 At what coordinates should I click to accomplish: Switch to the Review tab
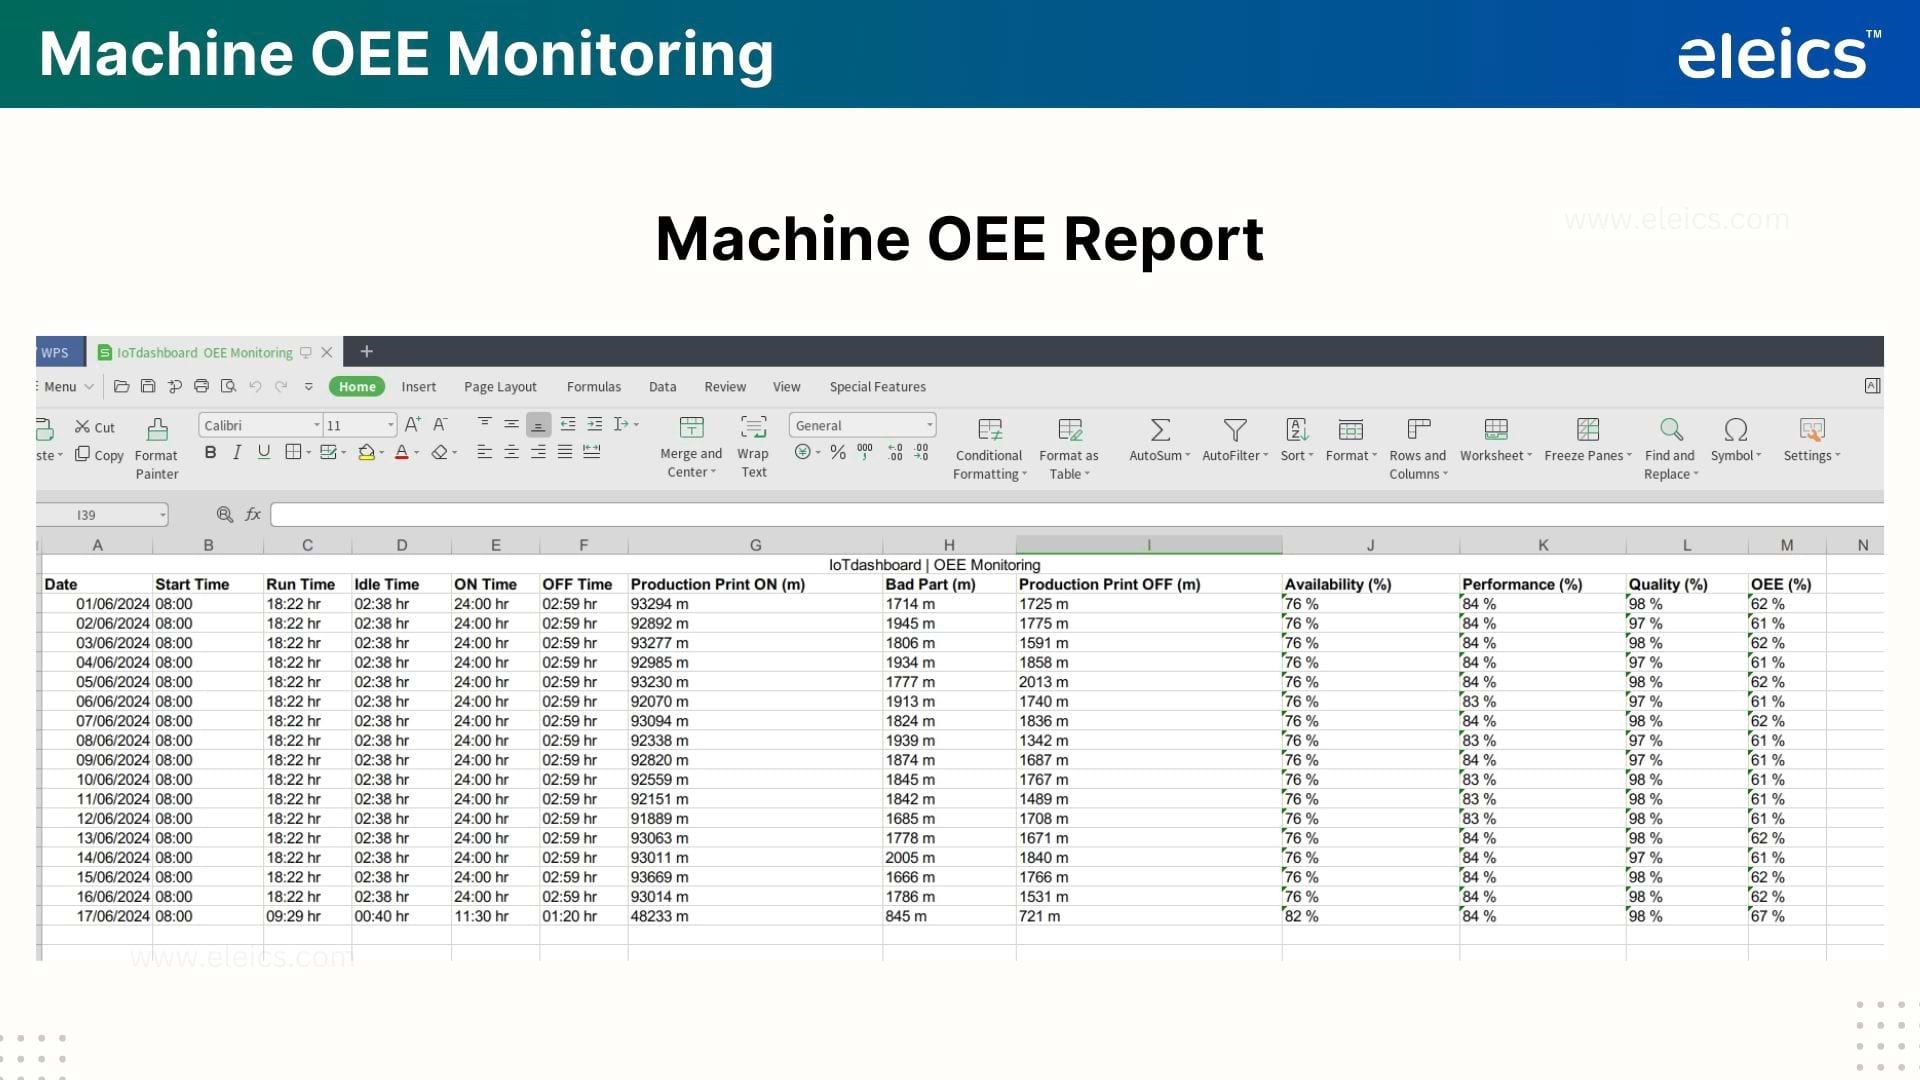click(725, 387)
